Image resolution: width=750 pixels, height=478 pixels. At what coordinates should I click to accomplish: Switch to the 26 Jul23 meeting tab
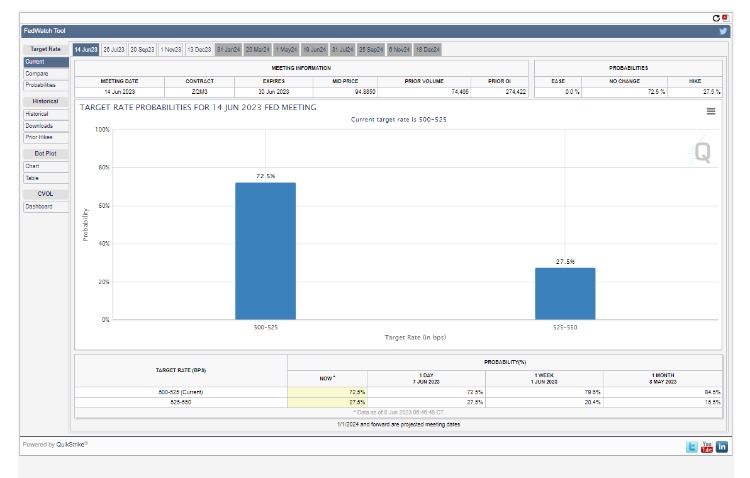pyautogui.click(x=113, y=49)
